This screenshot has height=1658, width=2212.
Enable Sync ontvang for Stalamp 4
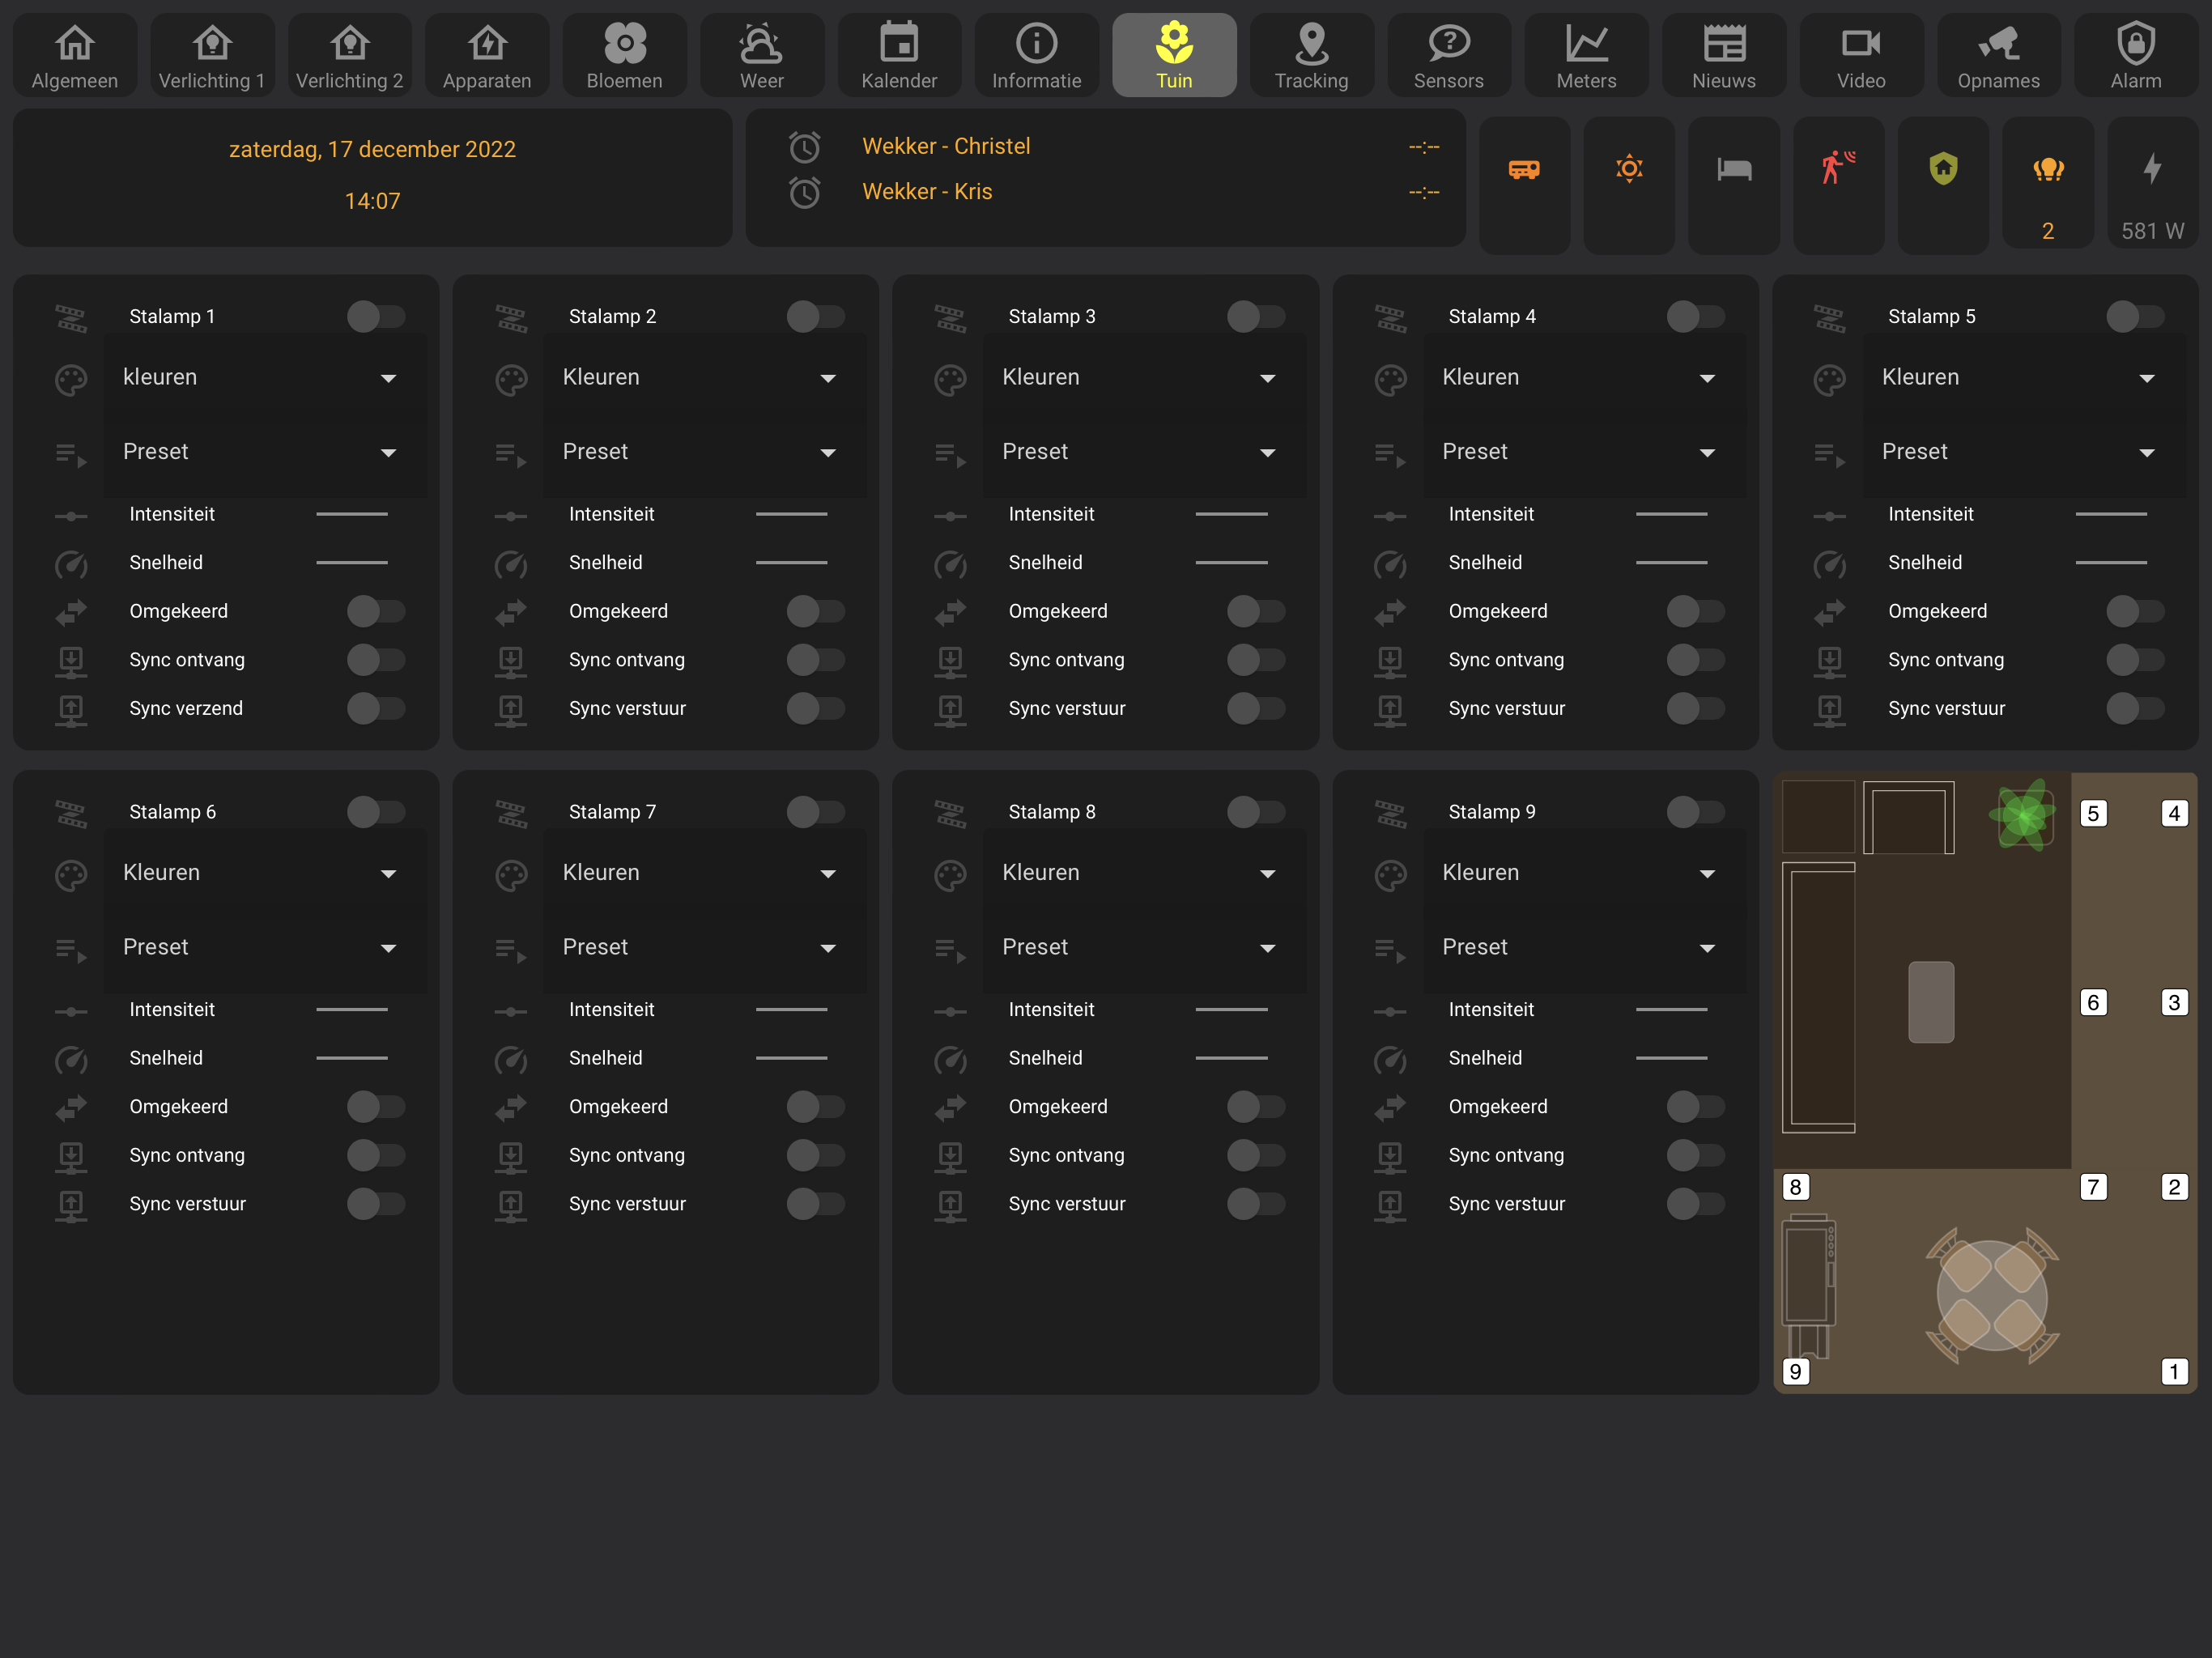1696,660
